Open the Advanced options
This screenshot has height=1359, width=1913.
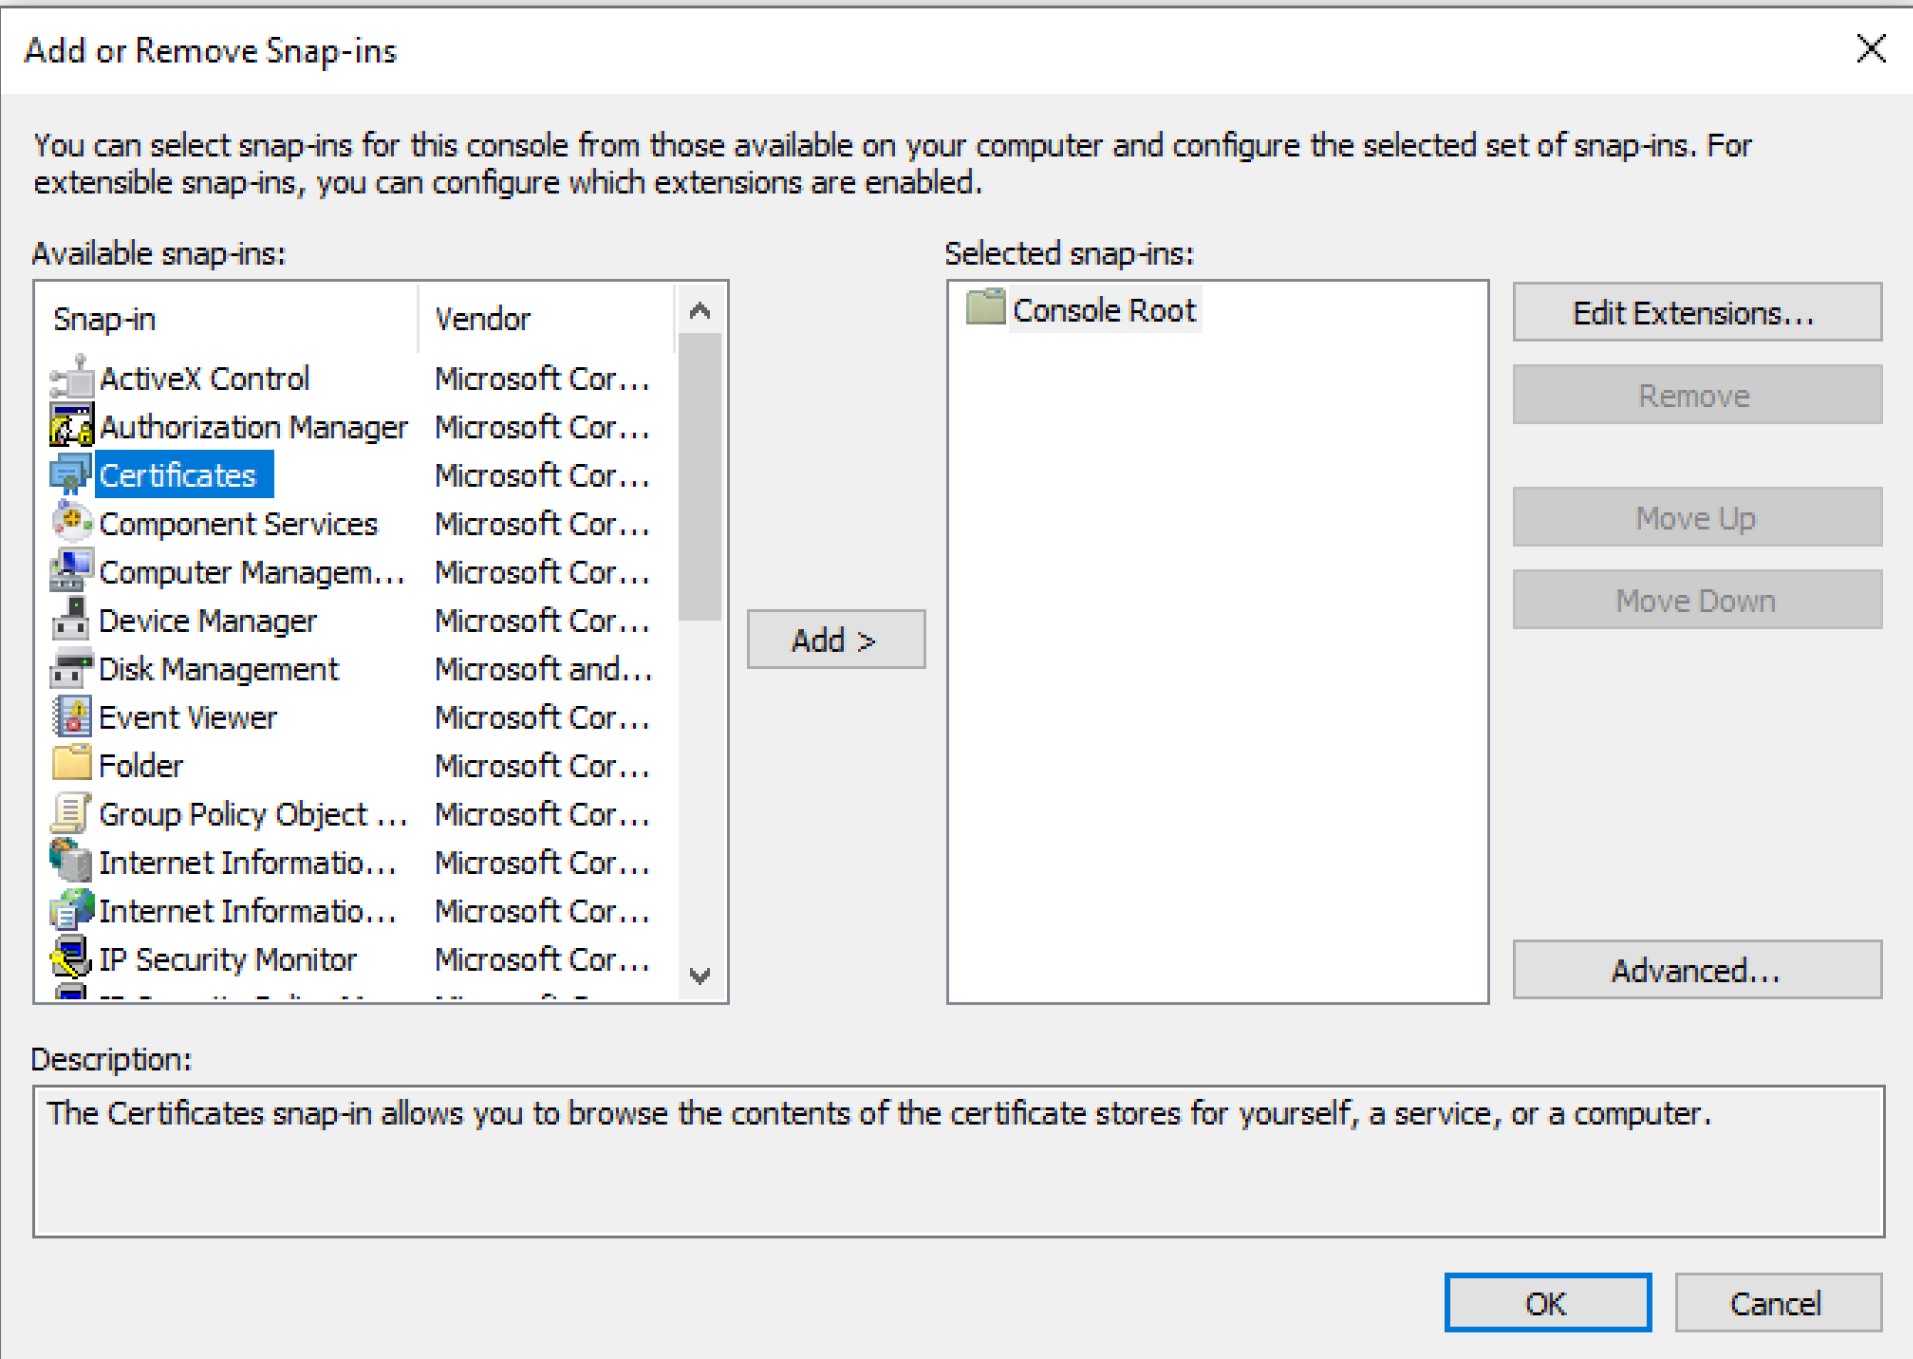click(1697, 969)
